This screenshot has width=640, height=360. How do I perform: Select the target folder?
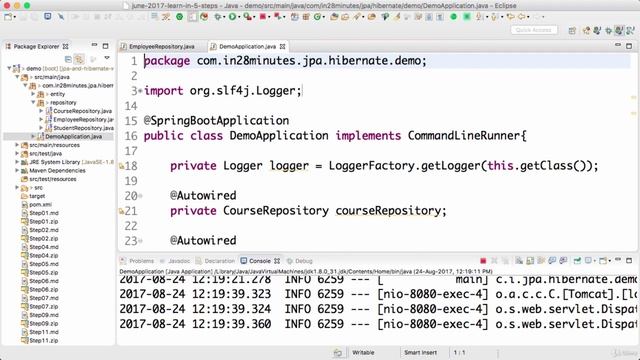coord(37,196)
